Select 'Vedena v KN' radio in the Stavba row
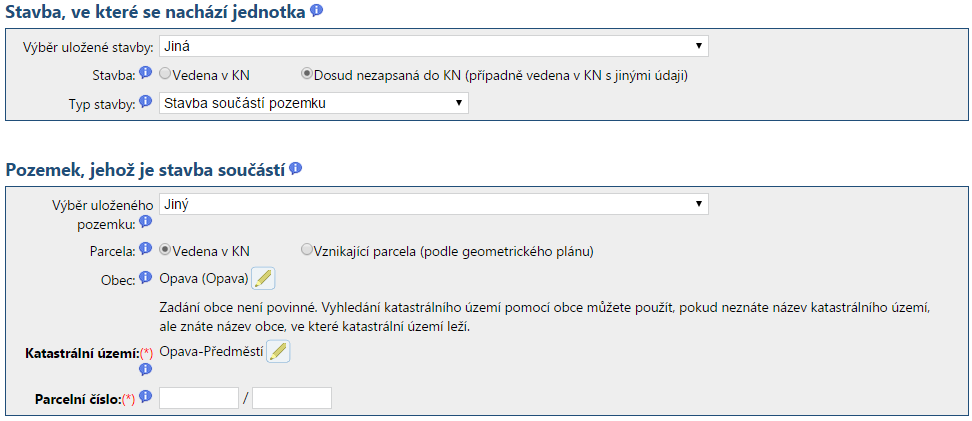 165,74
